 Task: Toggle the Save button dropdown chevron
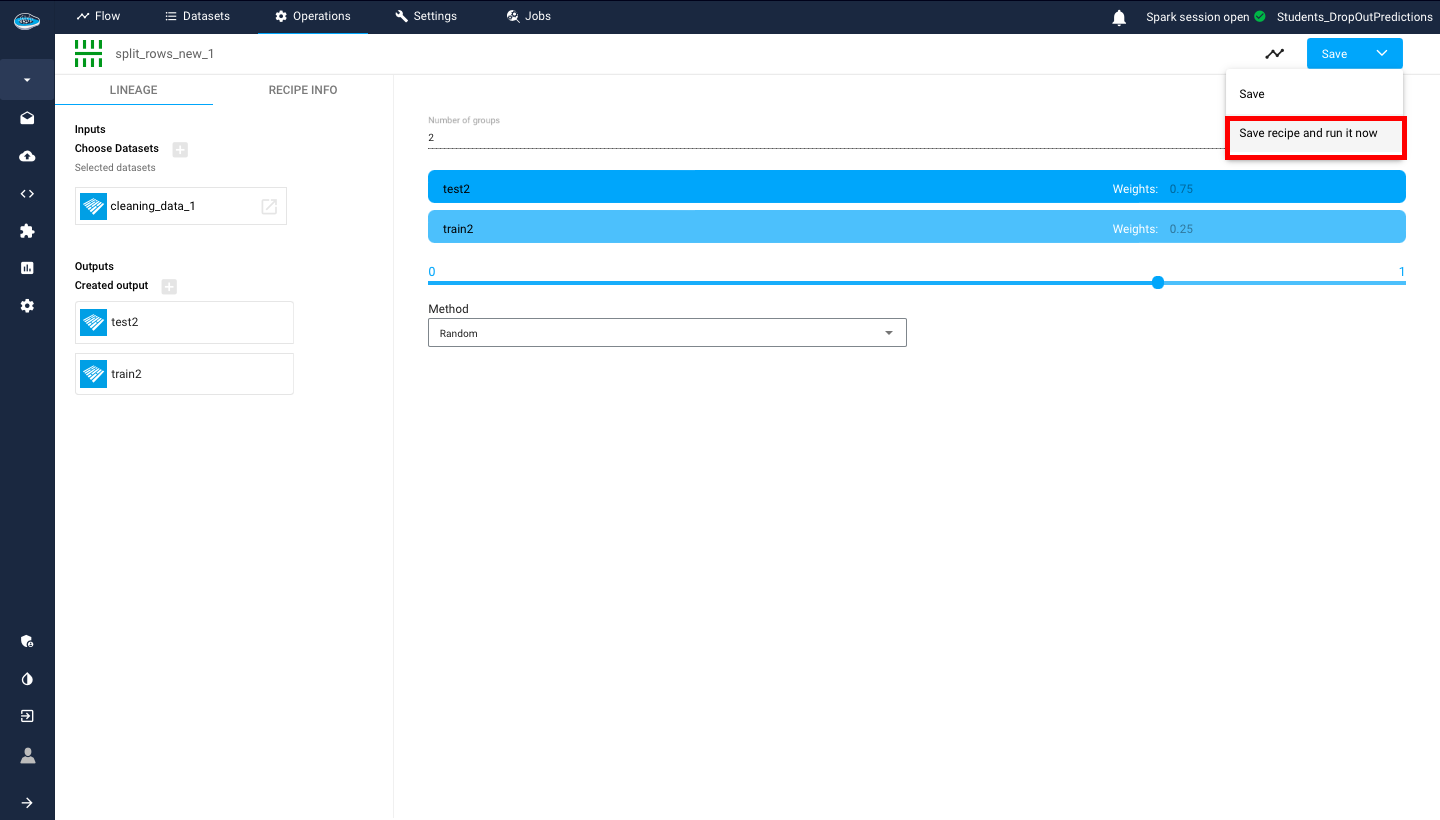pyautogui.click(x=1381, y=54)
